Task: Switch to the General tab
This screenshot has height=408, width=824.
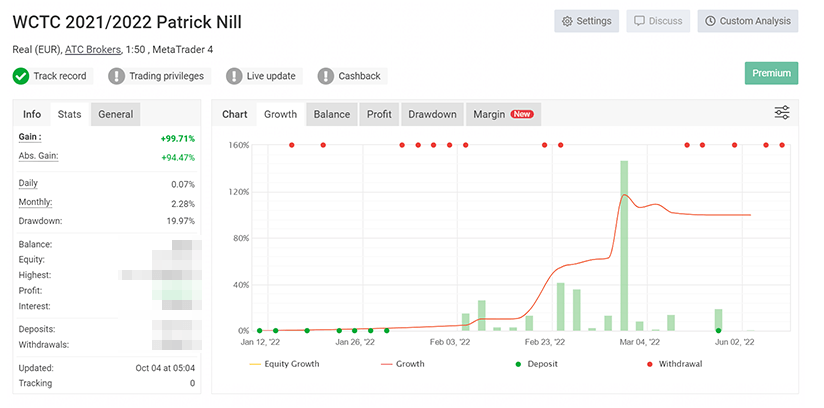Action: (115, 114)
